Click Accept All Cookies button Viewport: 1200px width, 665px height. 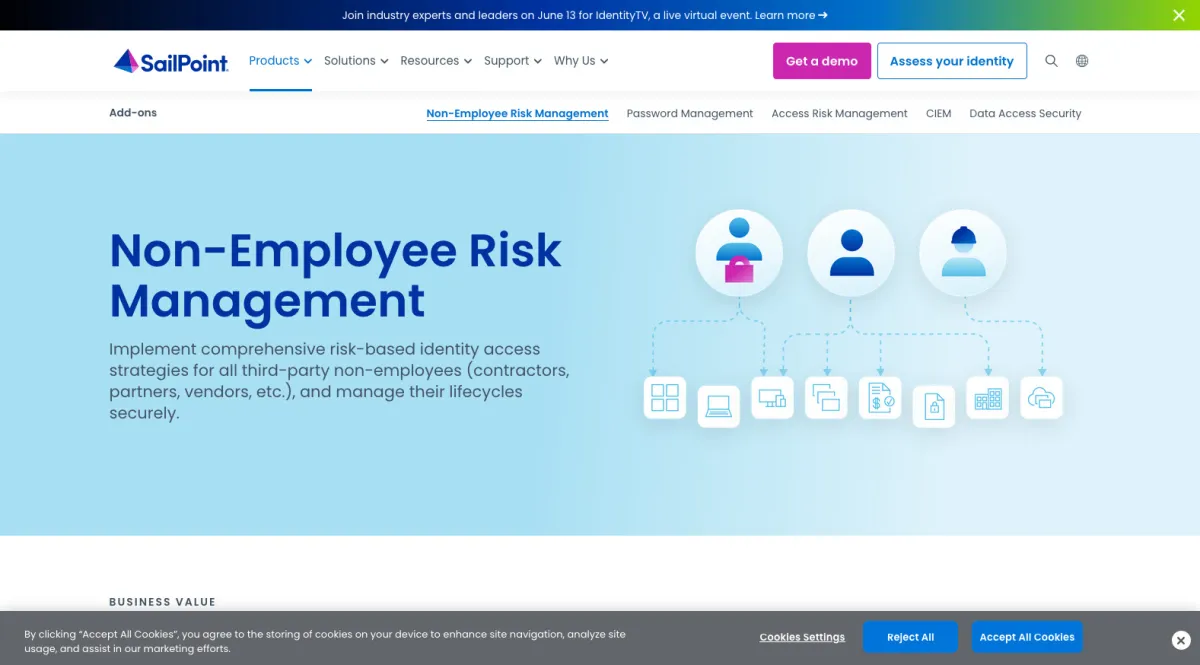[x=1027, y=637]
